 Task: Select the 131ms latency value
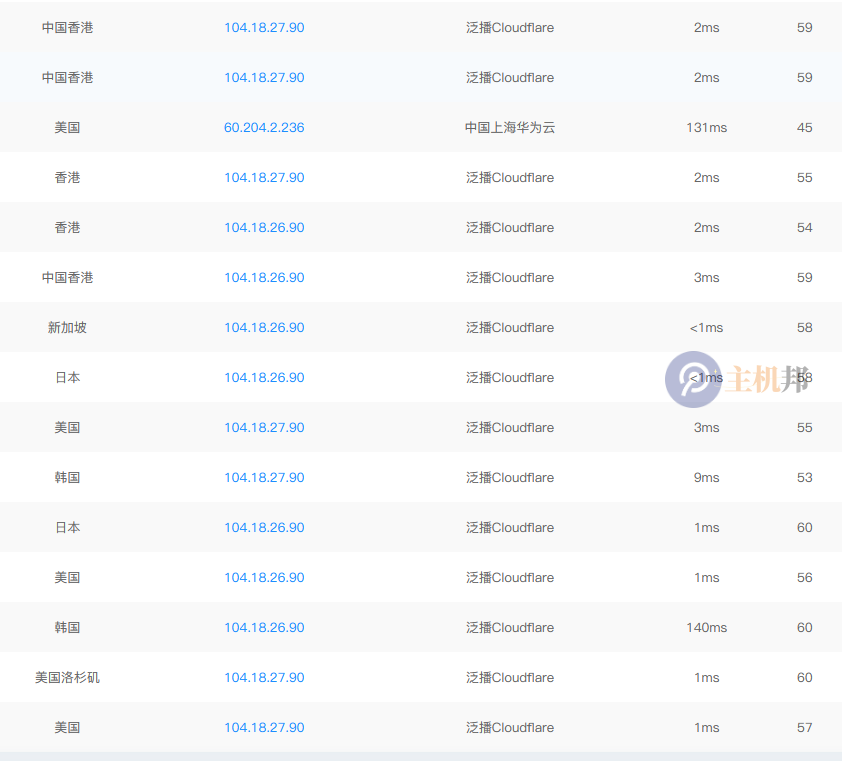tap(706, 128)
